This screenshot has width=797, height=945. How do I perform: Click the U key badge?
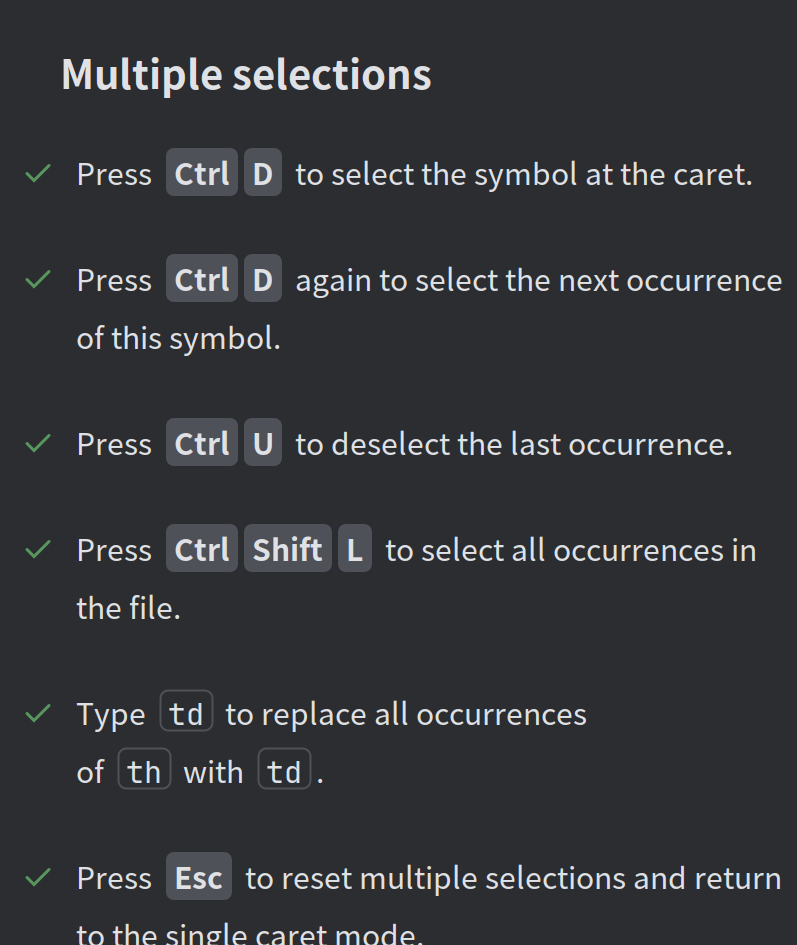click(263, 442)
